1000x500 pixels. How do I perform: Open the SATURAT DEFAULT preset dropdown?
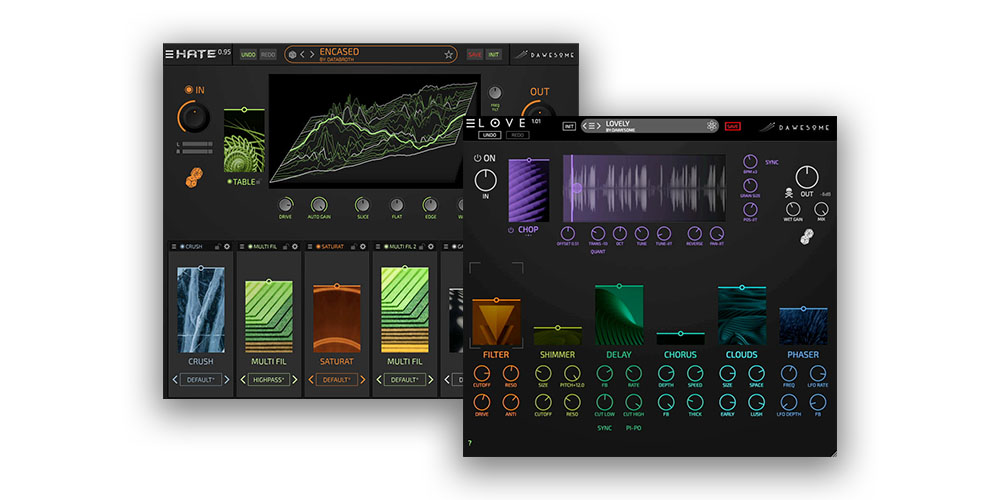(x=337, y=380)
